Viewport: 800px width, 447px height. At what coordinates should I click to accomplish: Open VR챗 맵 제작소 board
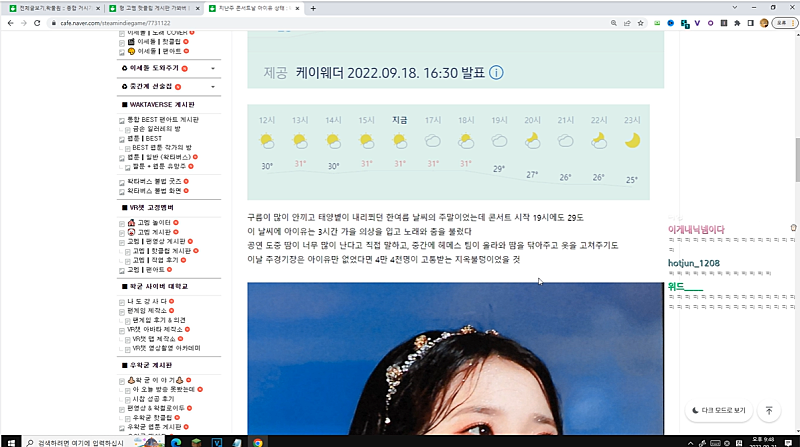[154, 339]
